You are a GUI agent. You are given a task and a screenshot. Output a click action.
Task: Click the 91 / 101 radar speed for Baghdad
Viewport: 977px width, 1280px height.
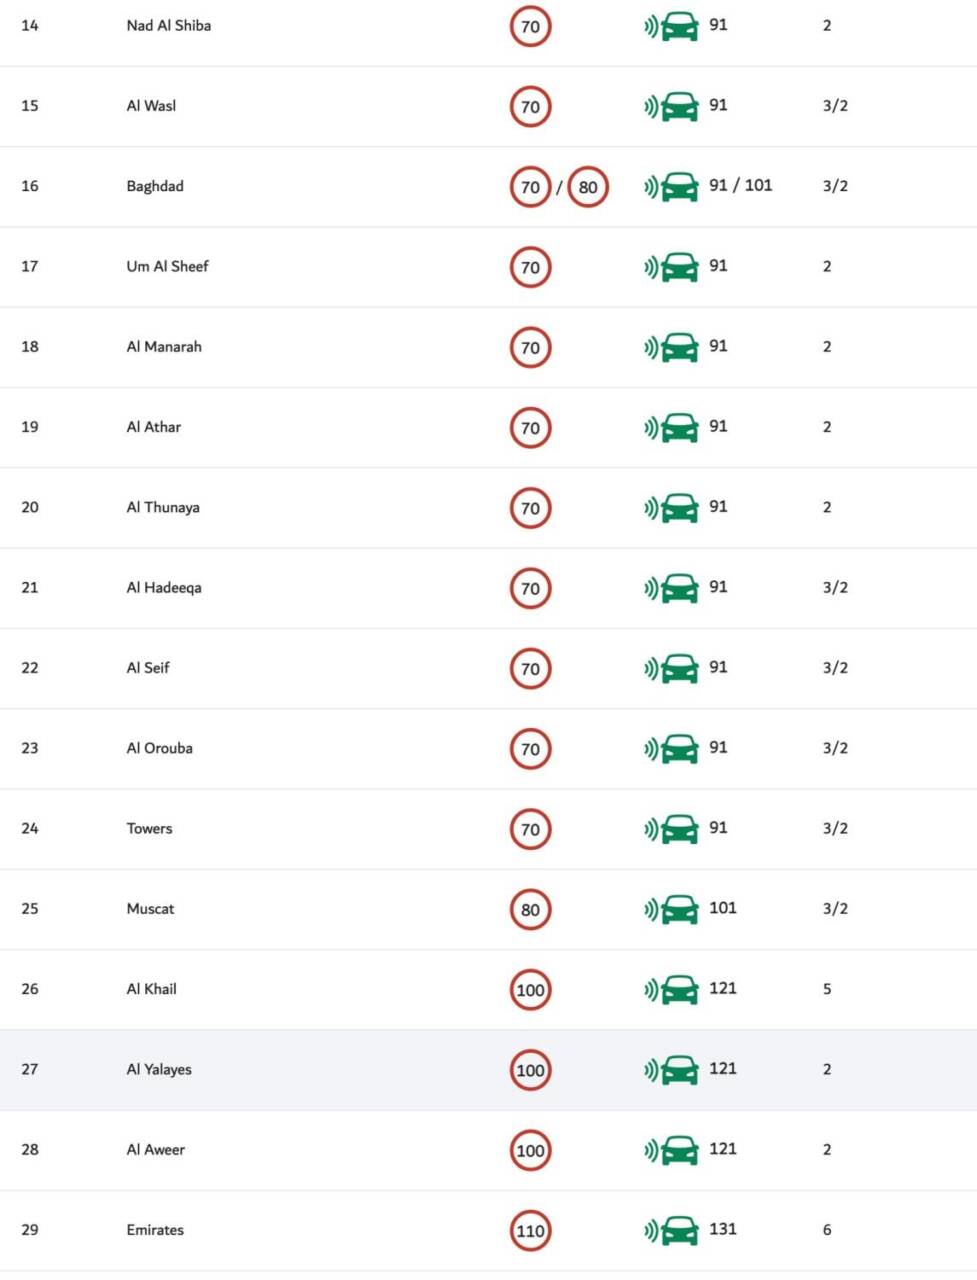pyautogui.click(x=741, y=185)
